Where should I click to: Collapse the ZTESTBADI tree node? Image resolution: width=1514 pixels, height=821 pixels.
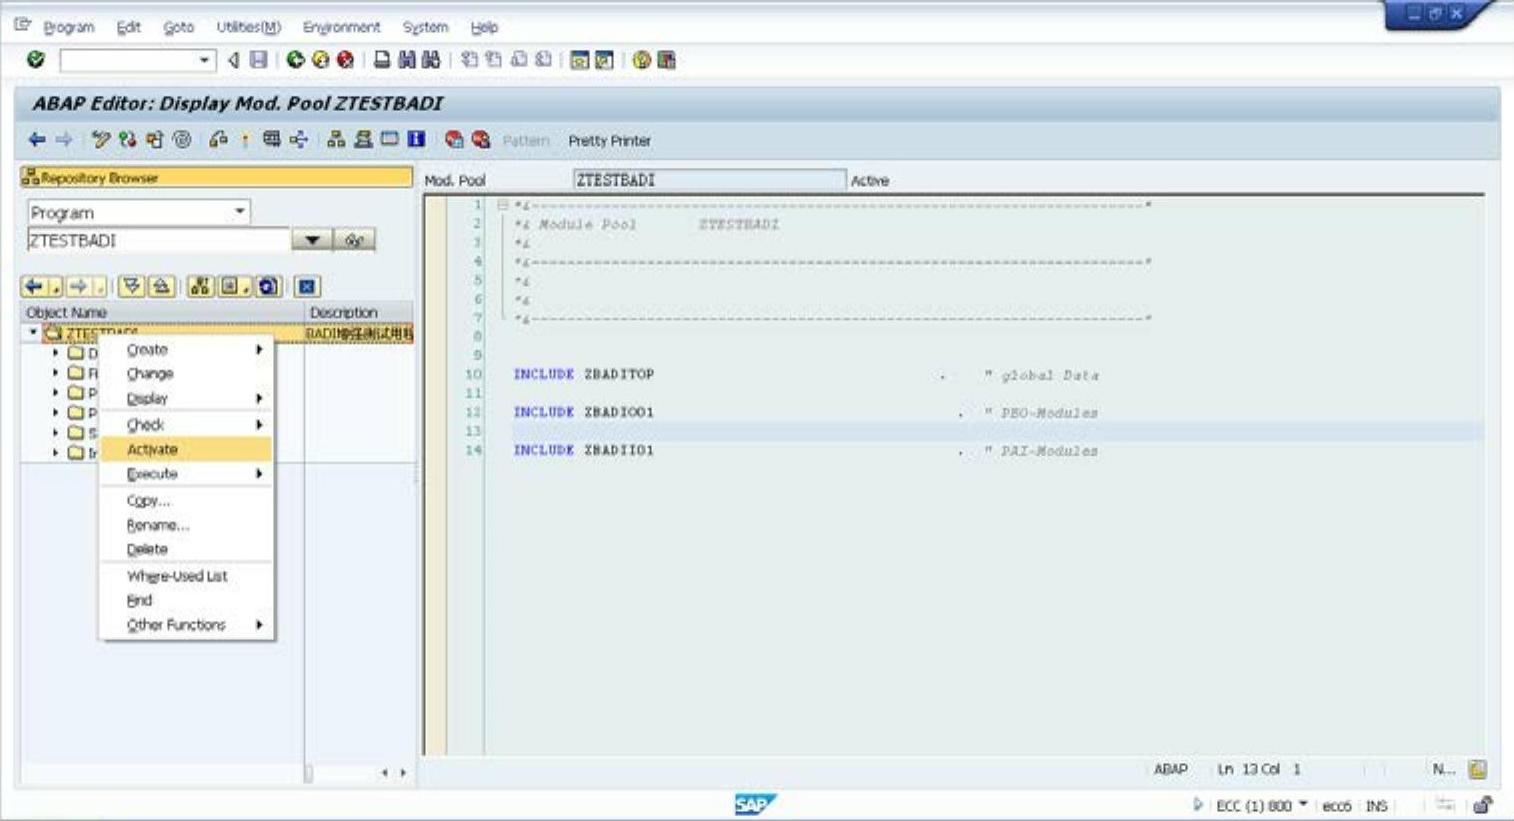[x=33, y=332]
